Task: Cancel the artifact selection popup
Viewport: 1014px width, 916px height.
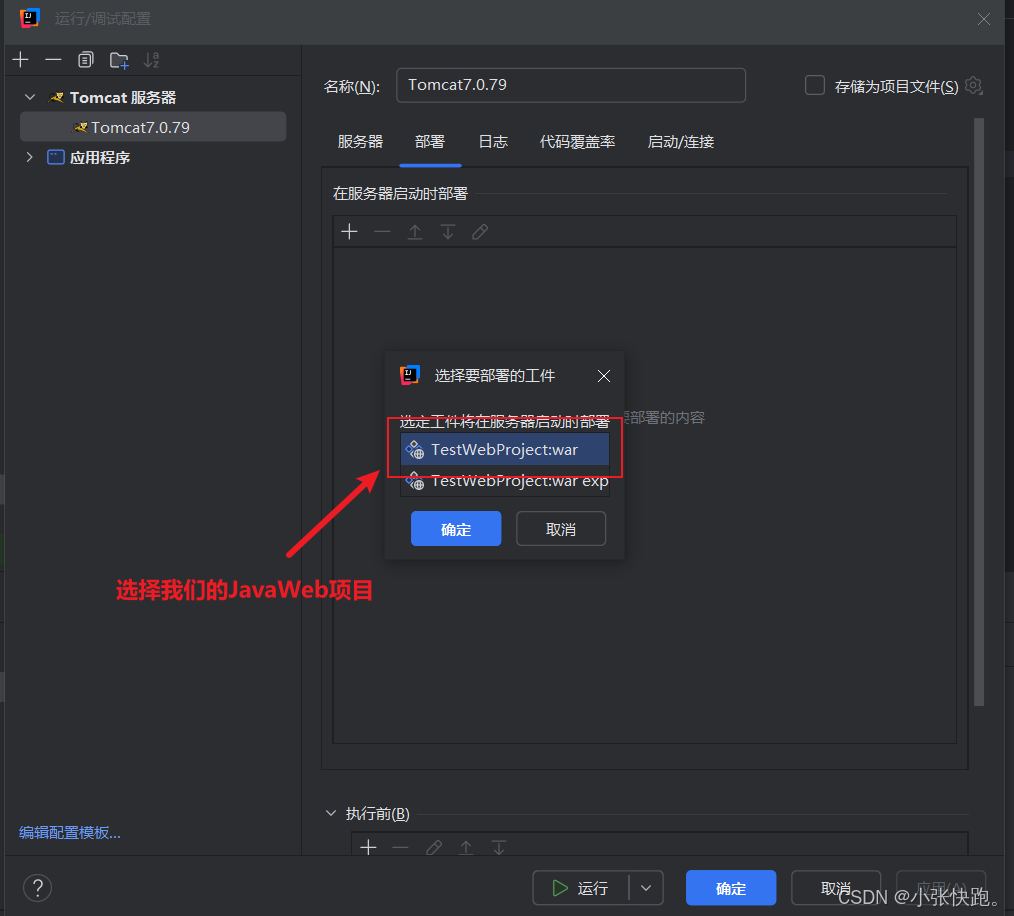Action: [561, 529]
